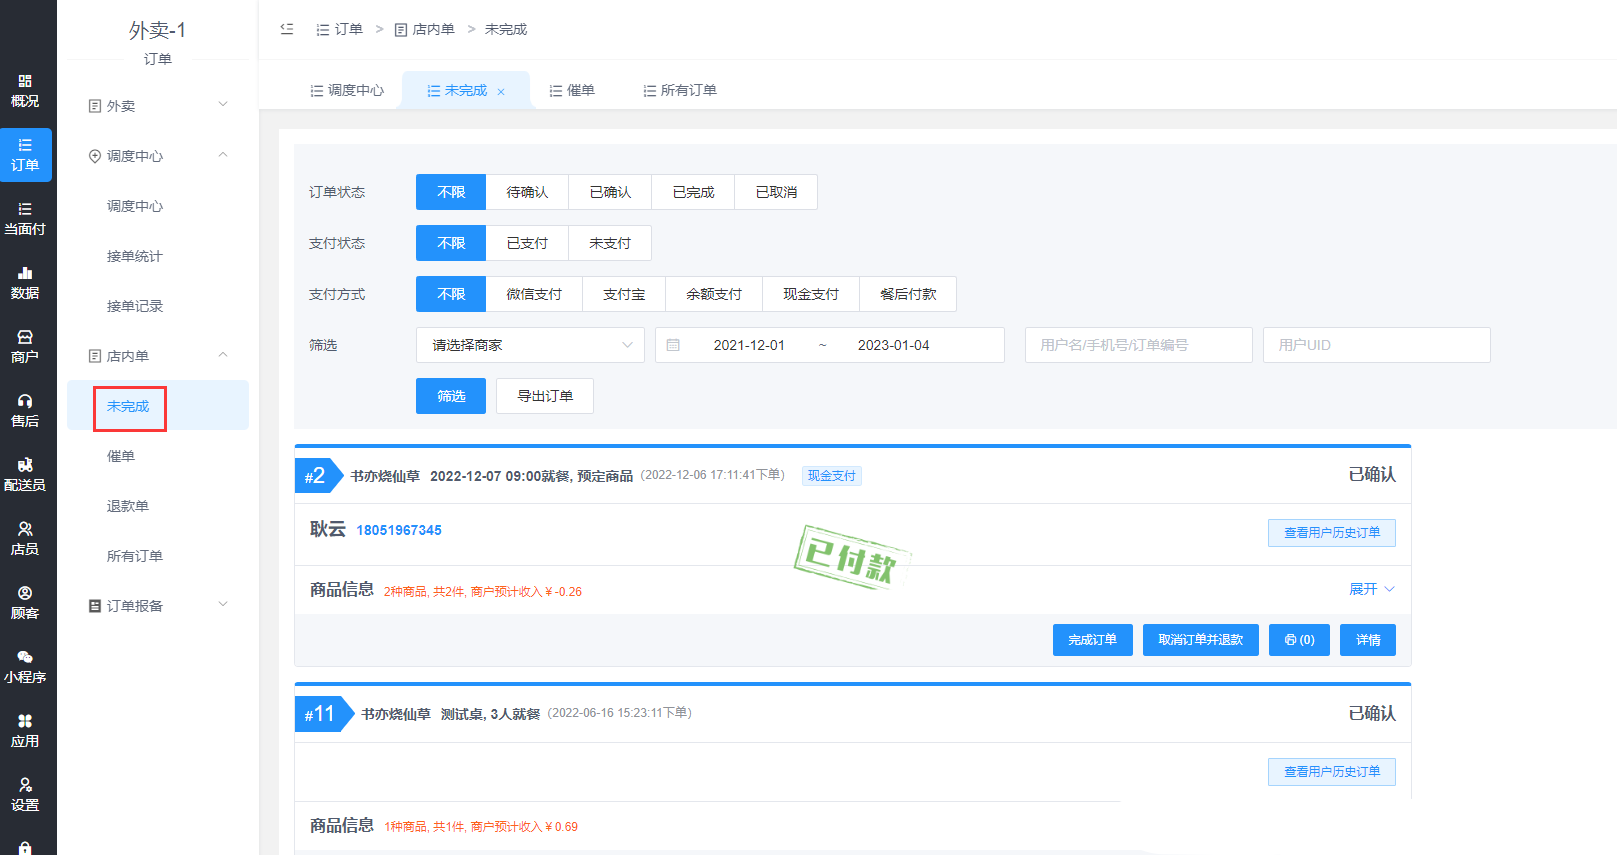Switch to the 所有订单 tab
1617x855 pixels.
point(680,90)
